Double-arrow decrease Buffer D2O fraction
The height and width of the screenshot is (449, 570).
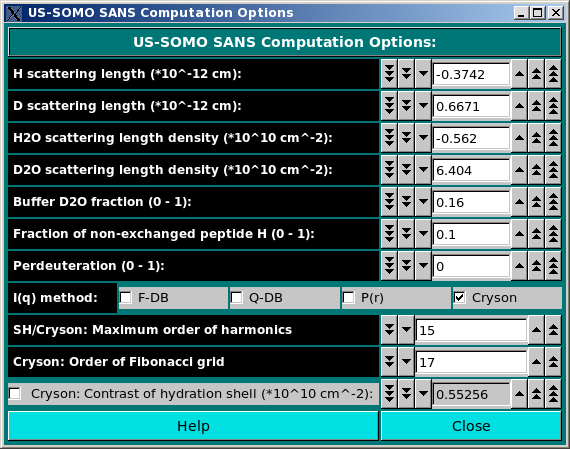(406, 202)
